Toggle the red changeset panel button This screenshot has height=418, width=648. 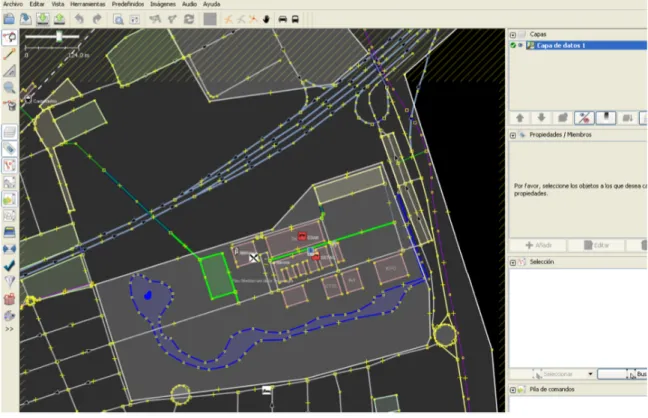(10, 299)
